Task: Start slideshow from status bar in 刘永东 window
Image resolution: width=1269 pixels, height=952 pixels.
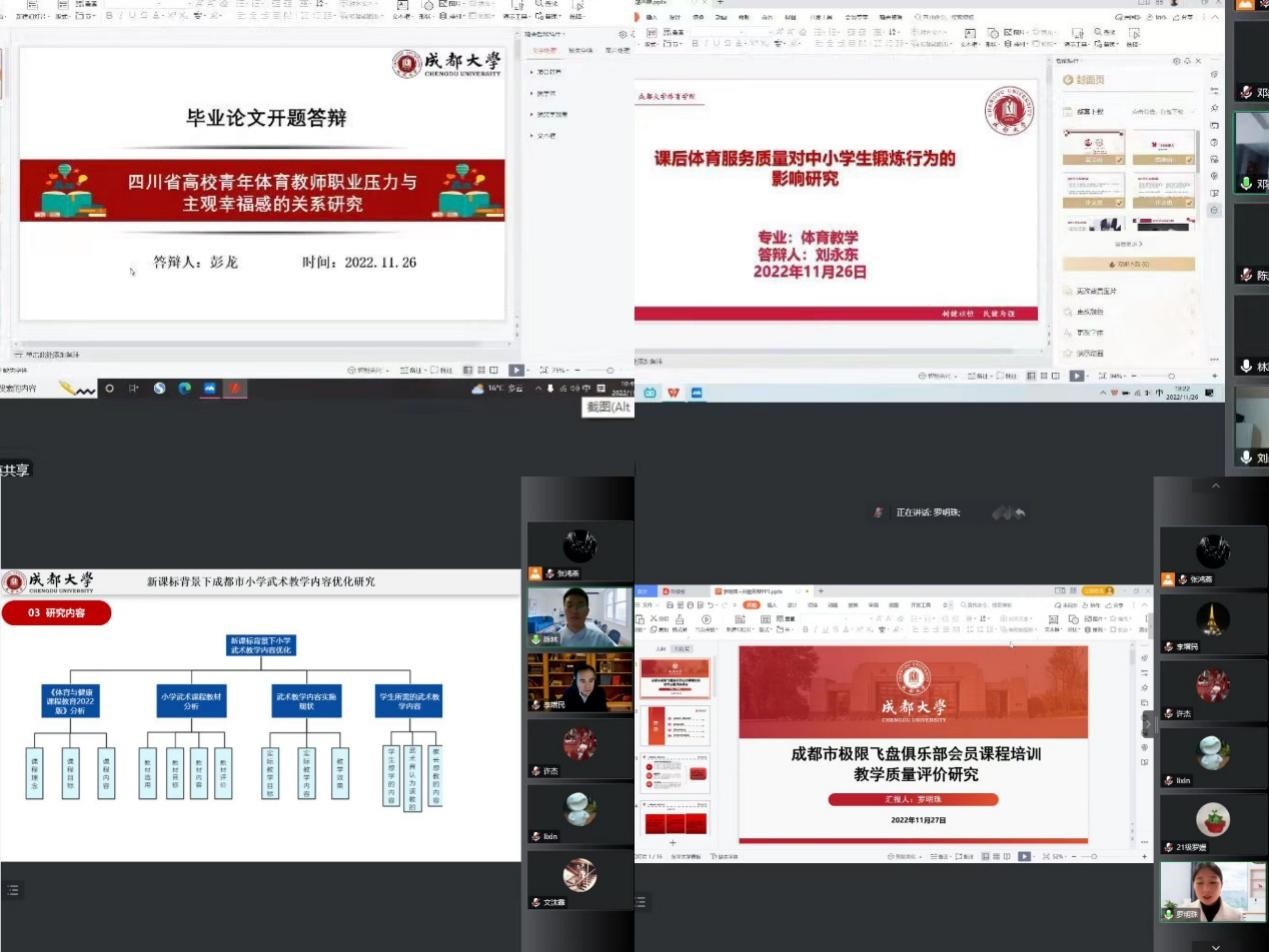Action: (x=1076, y=376)
